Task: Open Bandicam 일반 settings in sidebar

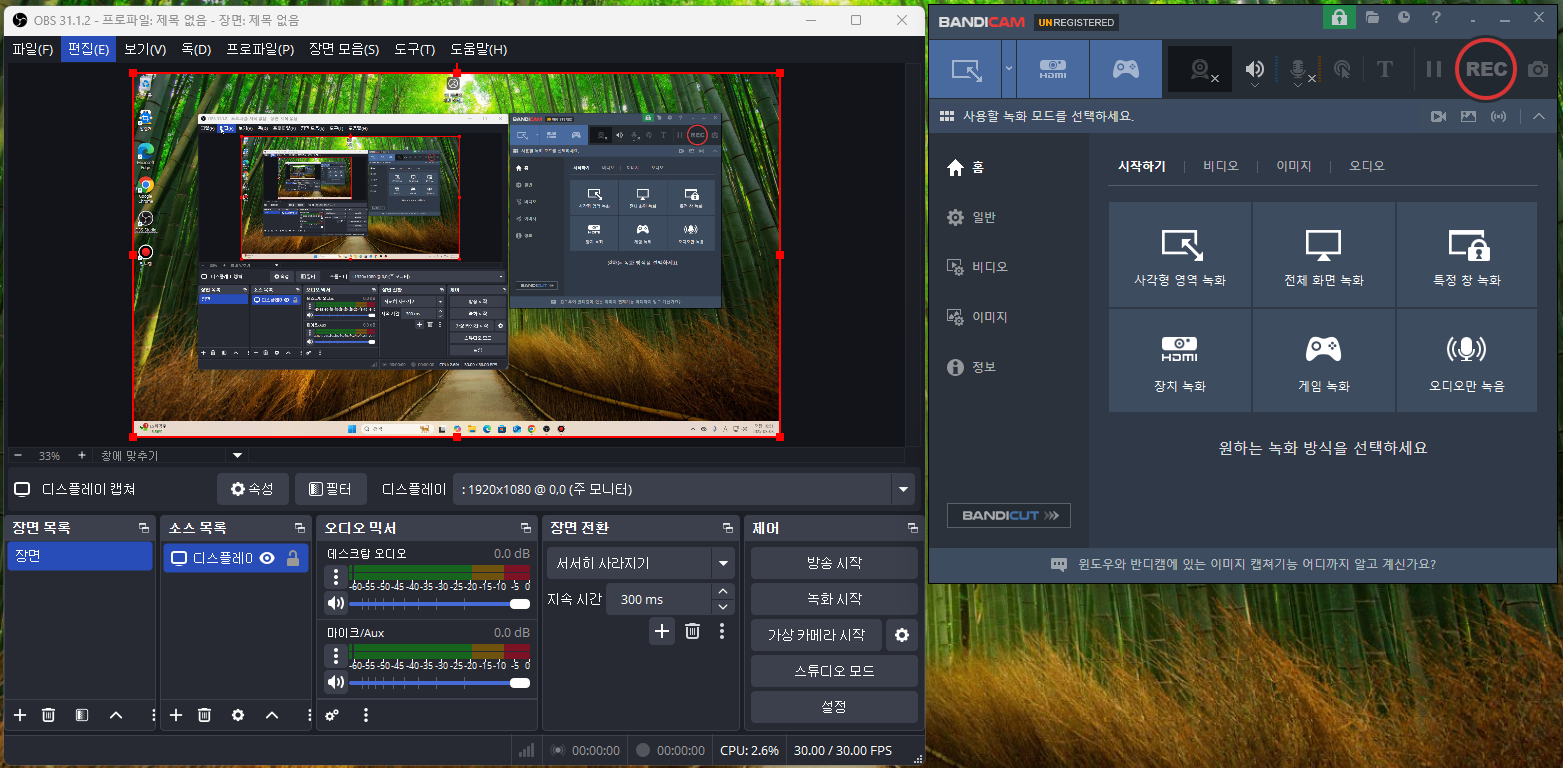Action: tap(972, 217)
